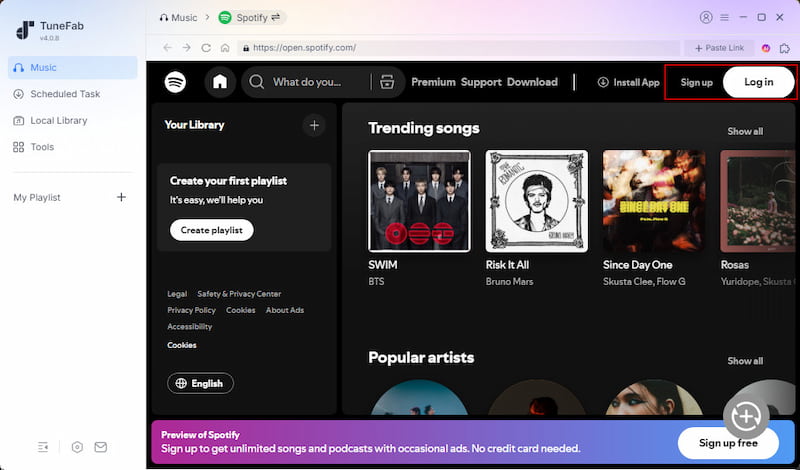Open the Support link

point(481,82)
